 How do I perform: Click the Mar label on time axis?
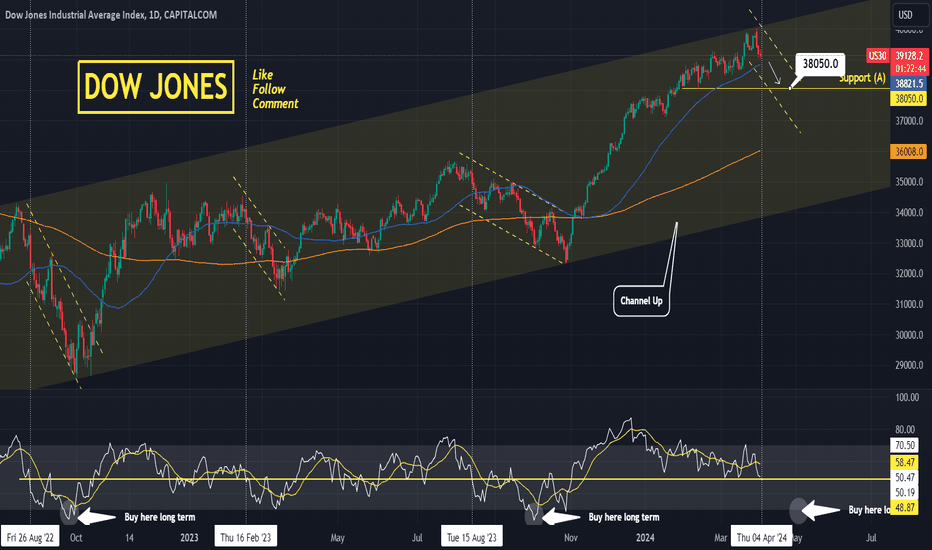pos(720,538)
